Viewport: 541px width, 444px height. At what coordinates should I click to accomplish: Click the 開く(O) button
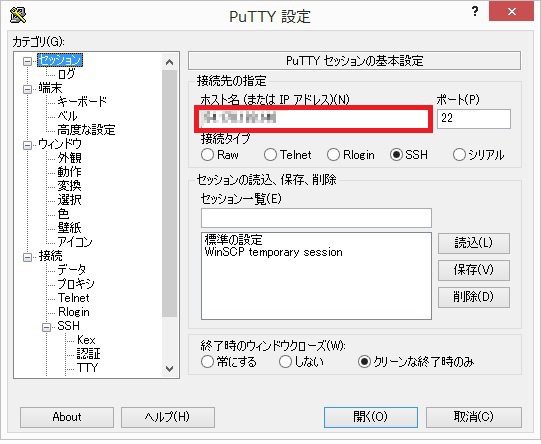371,417
